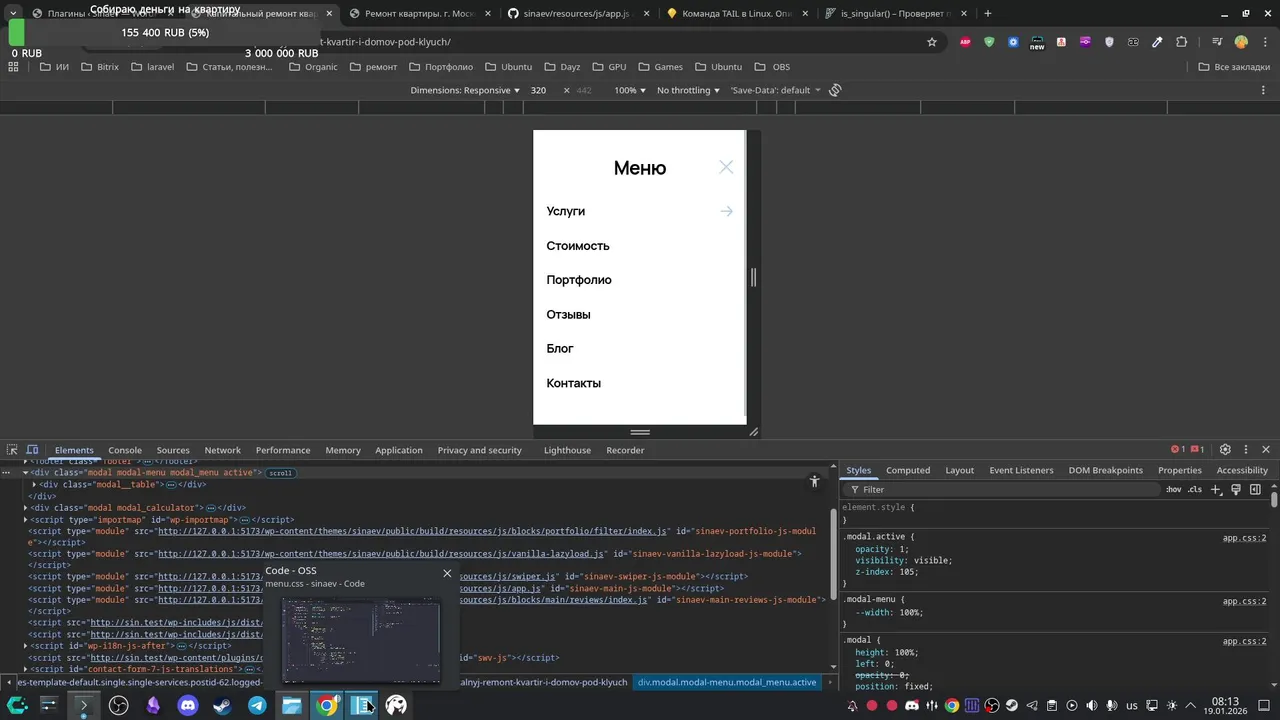The height and width of the screenshot is (720, 1280).
Task: Close the mobile menu modal with X
Action: 726,167
